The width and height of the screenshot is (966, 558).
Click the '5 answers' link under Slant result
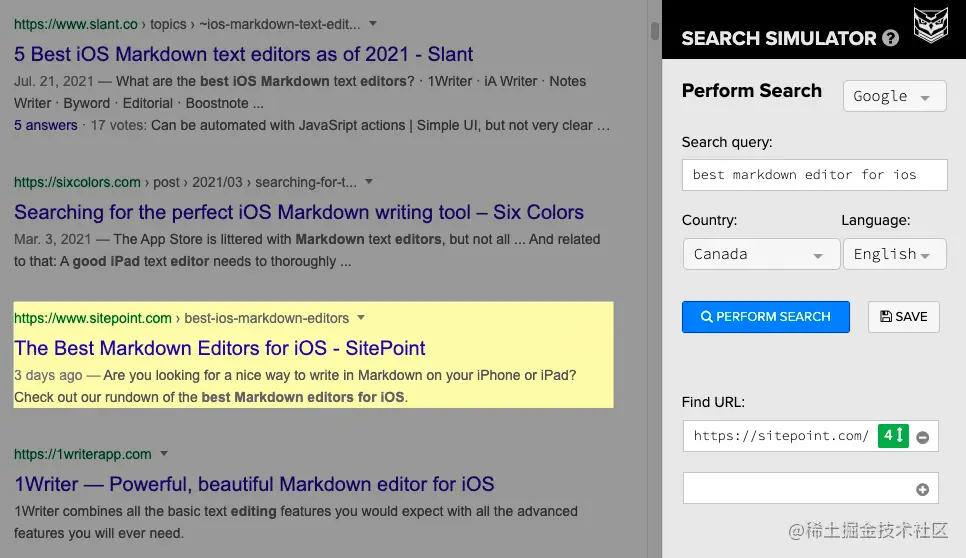point(46,126)
